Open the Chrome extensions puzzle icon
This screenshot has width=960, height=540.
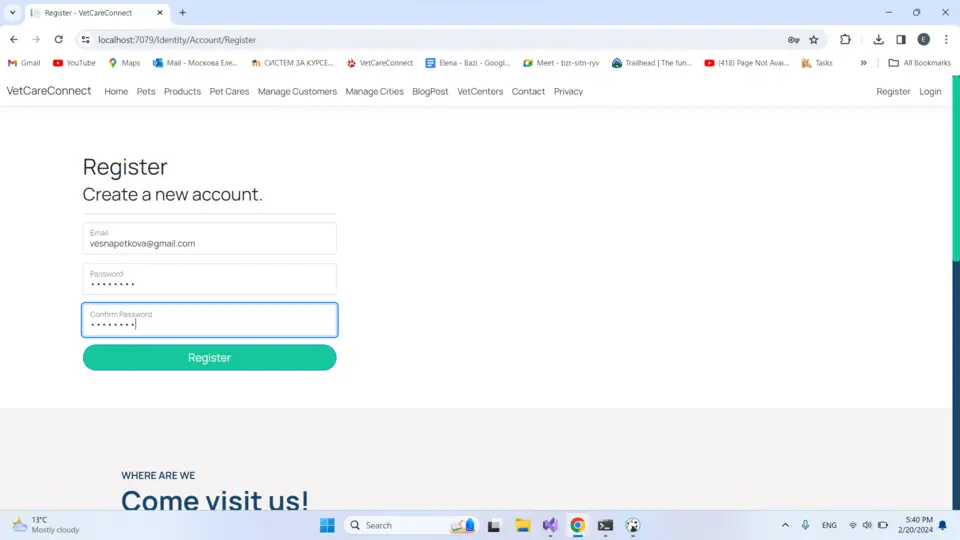(845, 40)
